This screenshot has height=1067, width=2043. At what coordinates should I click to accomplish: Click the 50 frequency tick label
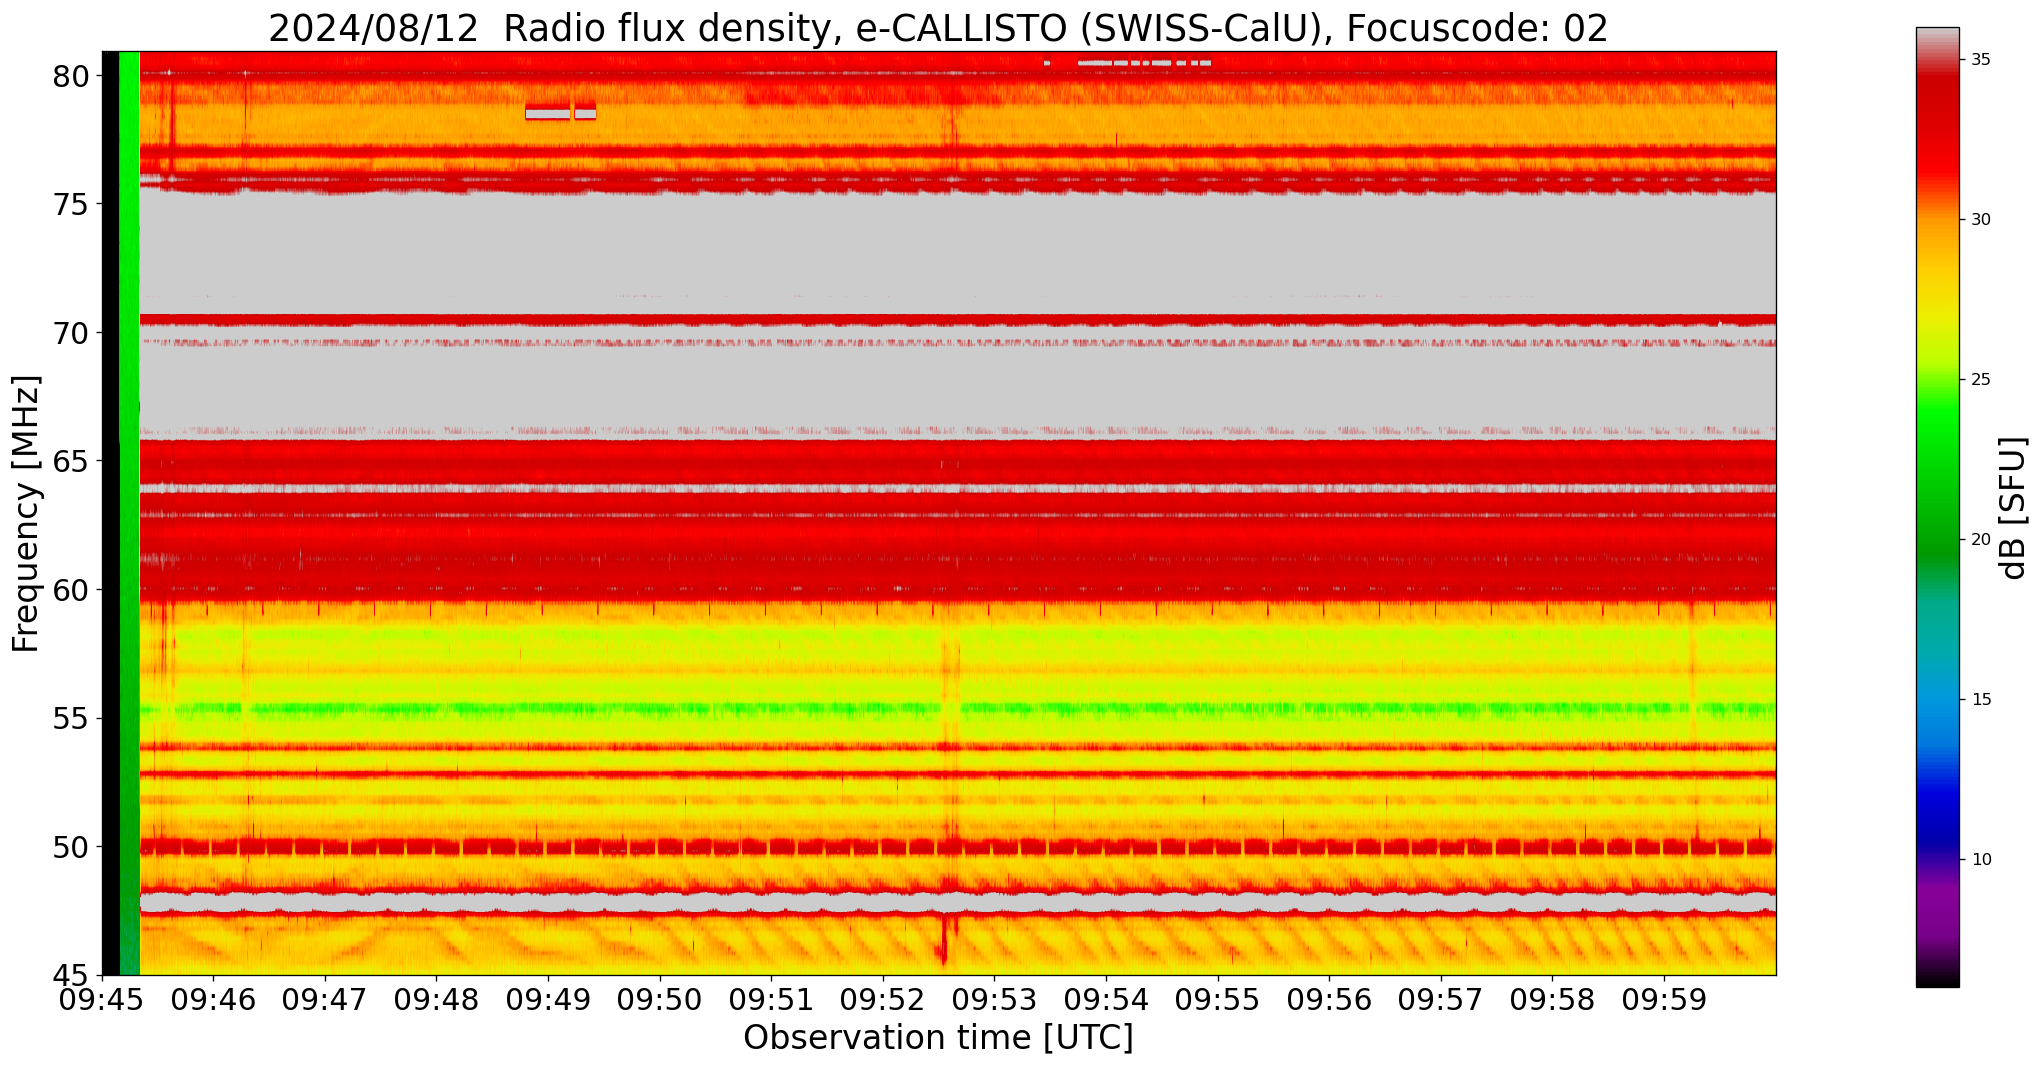point(71,847)
